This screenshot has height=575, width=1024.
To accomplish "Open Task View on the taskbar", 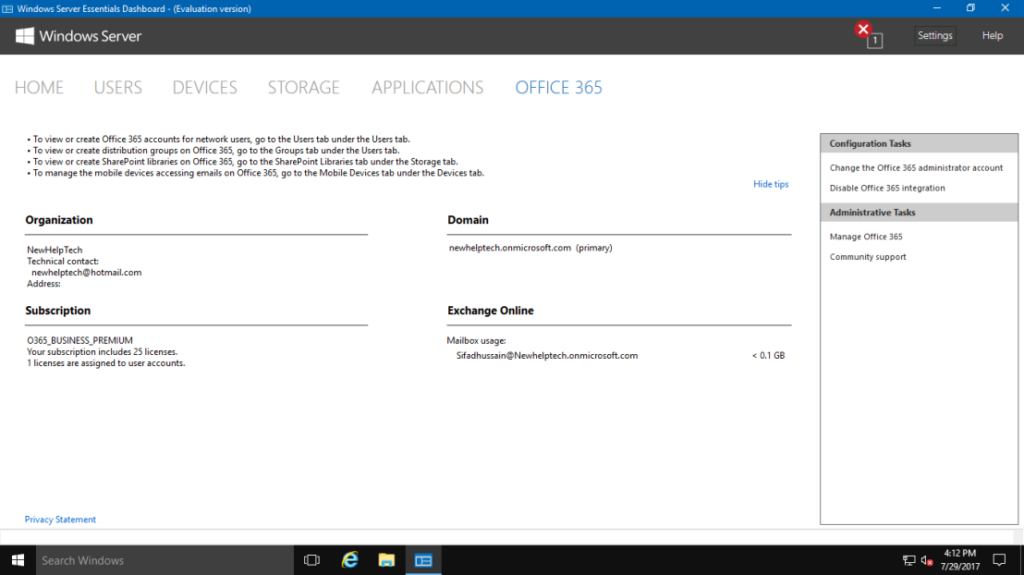I will [x=312, y=560].
